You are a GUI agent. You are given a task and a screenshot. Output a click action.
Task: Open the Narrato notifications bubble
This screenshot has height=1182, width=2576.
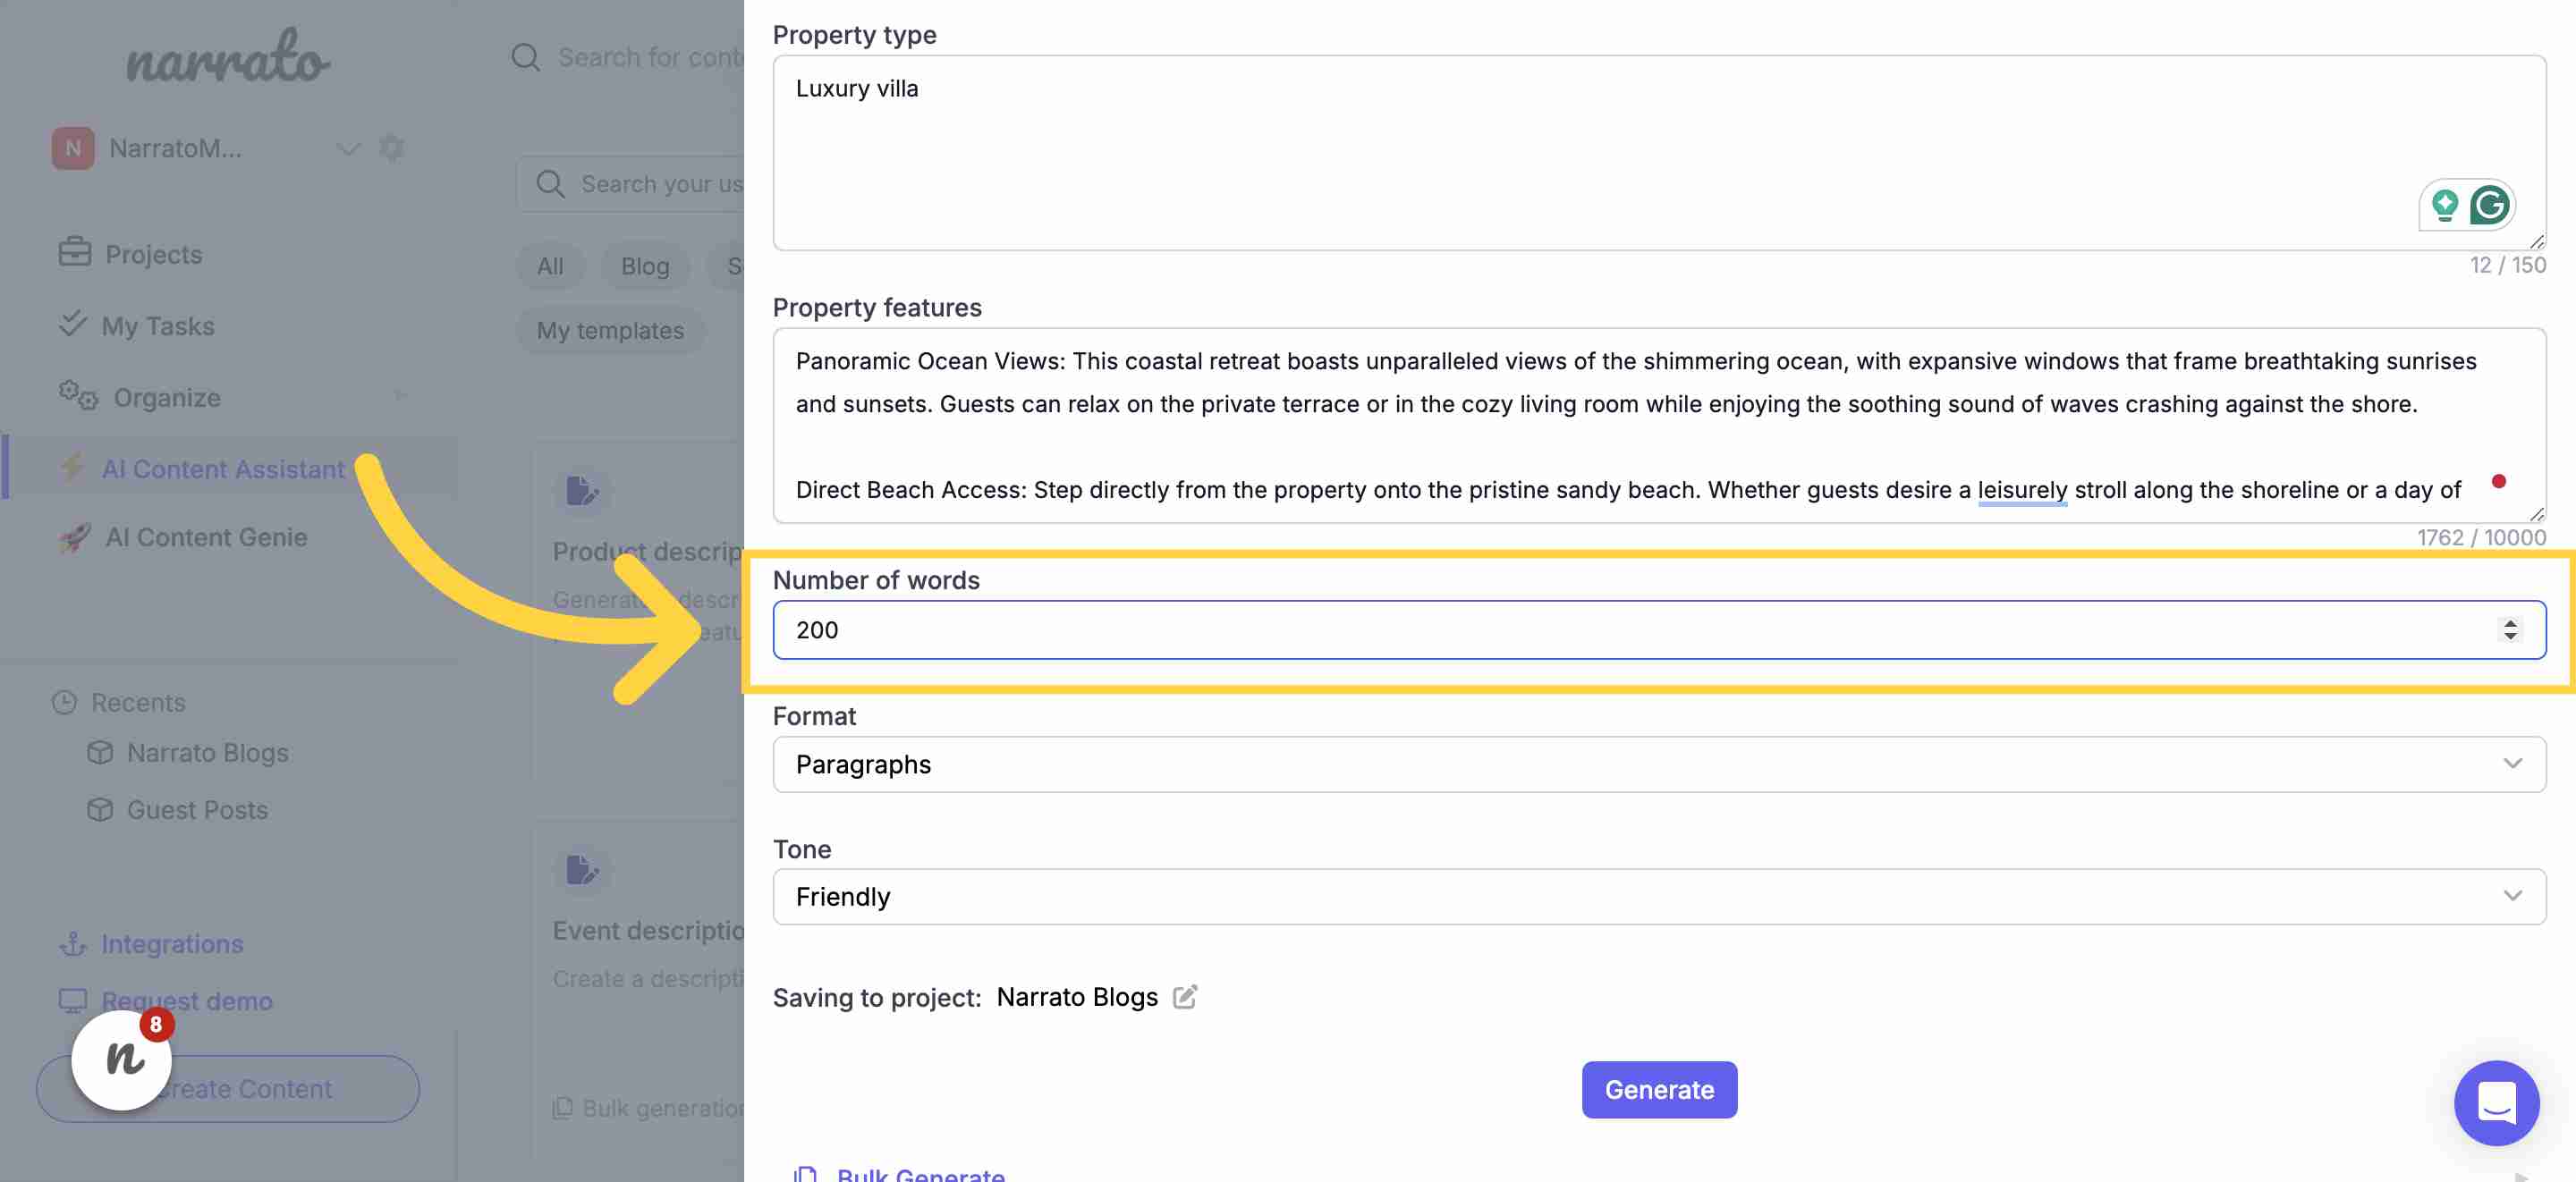(x=122, y=1060)
